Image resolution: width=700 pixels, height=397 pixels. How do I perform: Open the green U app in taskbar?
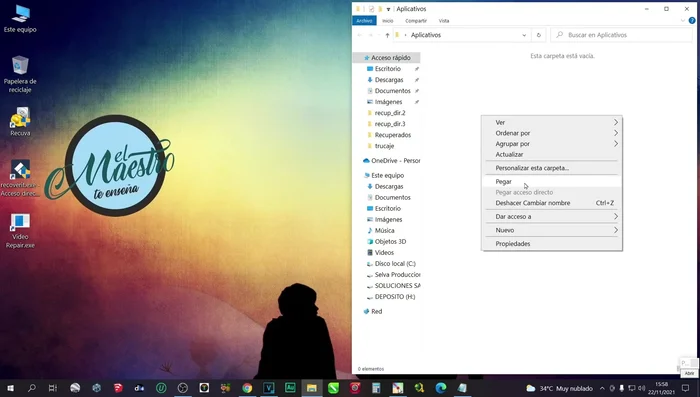pyautogui.click(x=161, y=388)
